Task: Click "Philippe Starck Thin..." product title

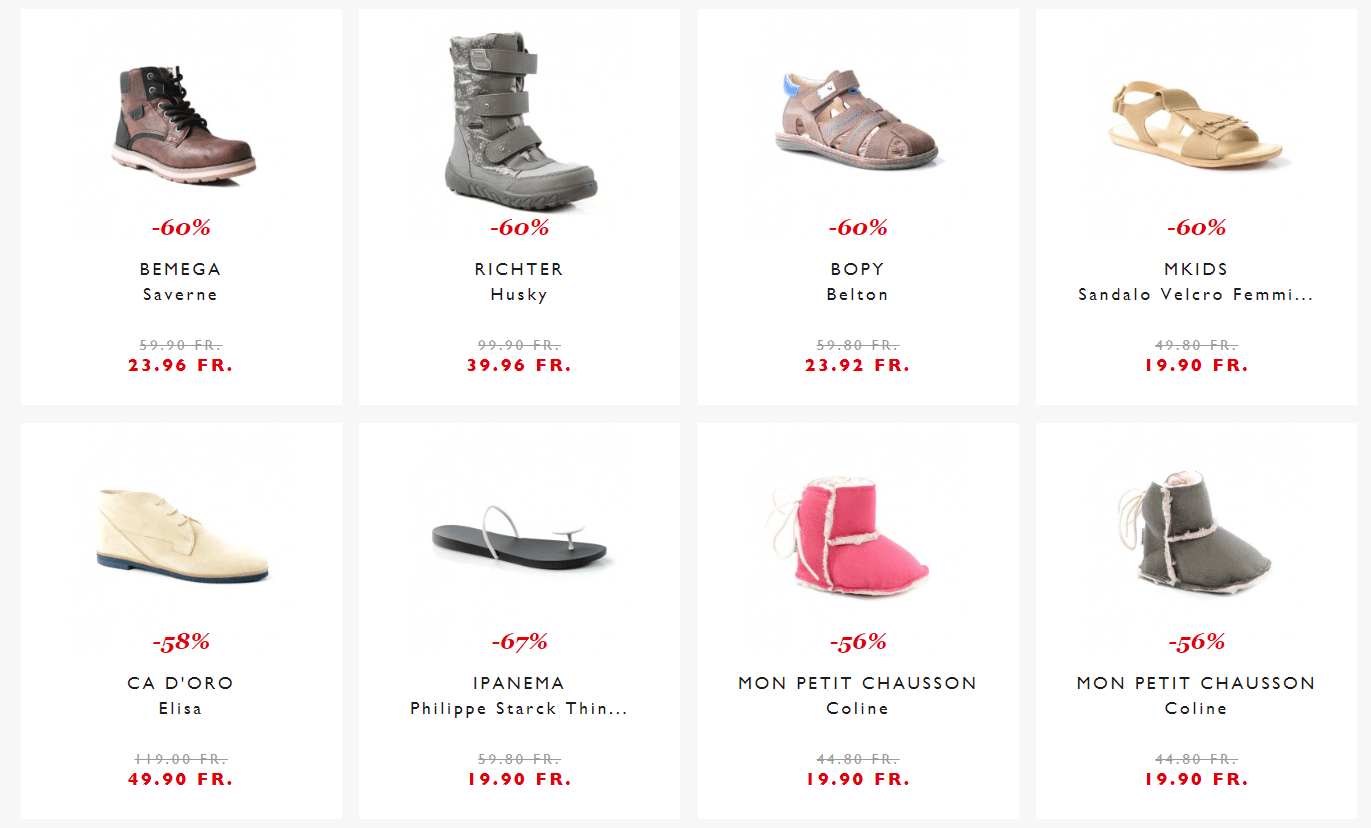Action: 519,709
